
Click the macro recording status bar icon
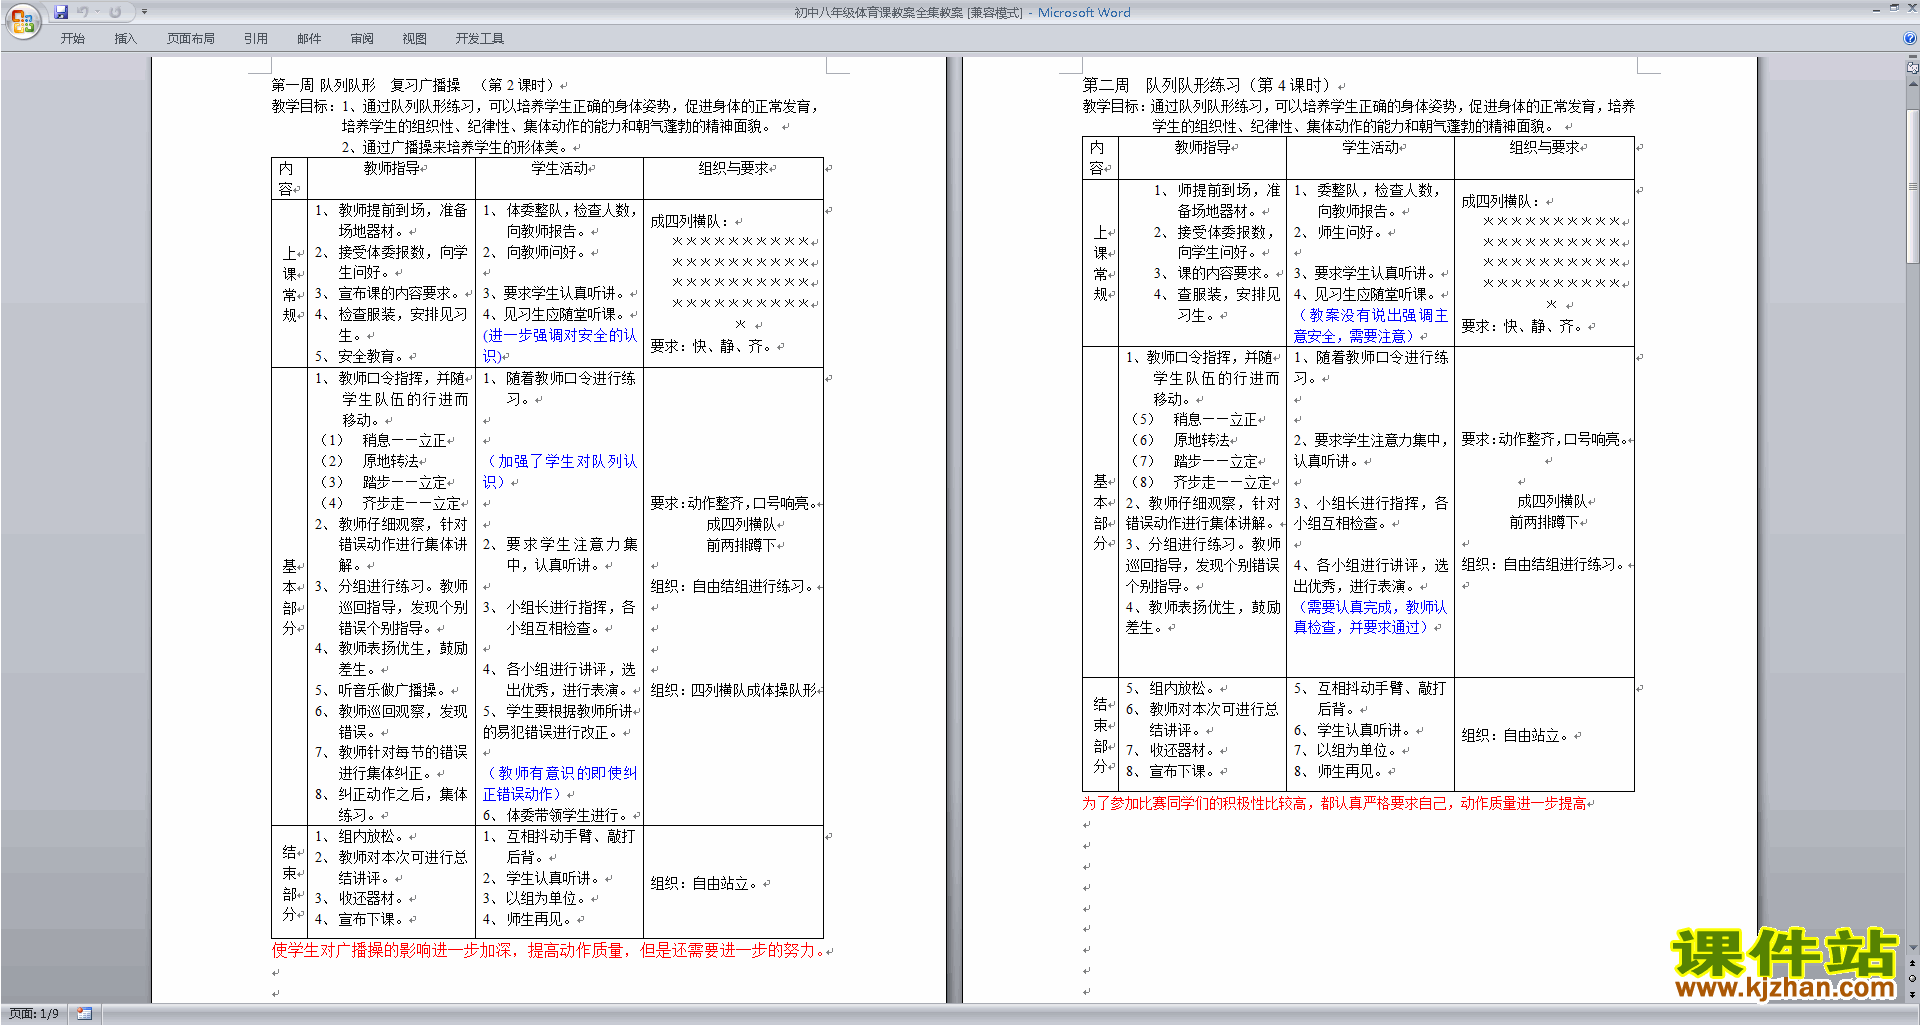tap(85, 1014)
